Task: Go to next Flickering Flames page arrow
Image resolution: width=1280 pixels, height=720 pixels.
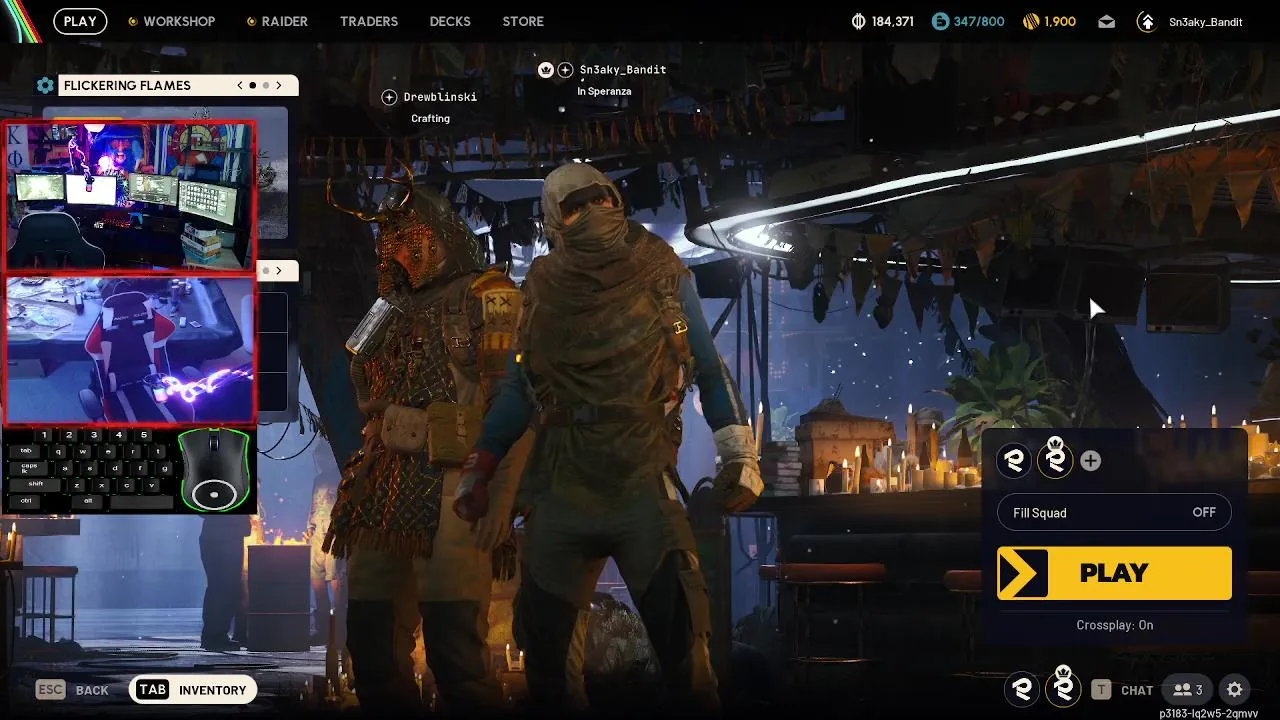Action: [x=279, y=85]
